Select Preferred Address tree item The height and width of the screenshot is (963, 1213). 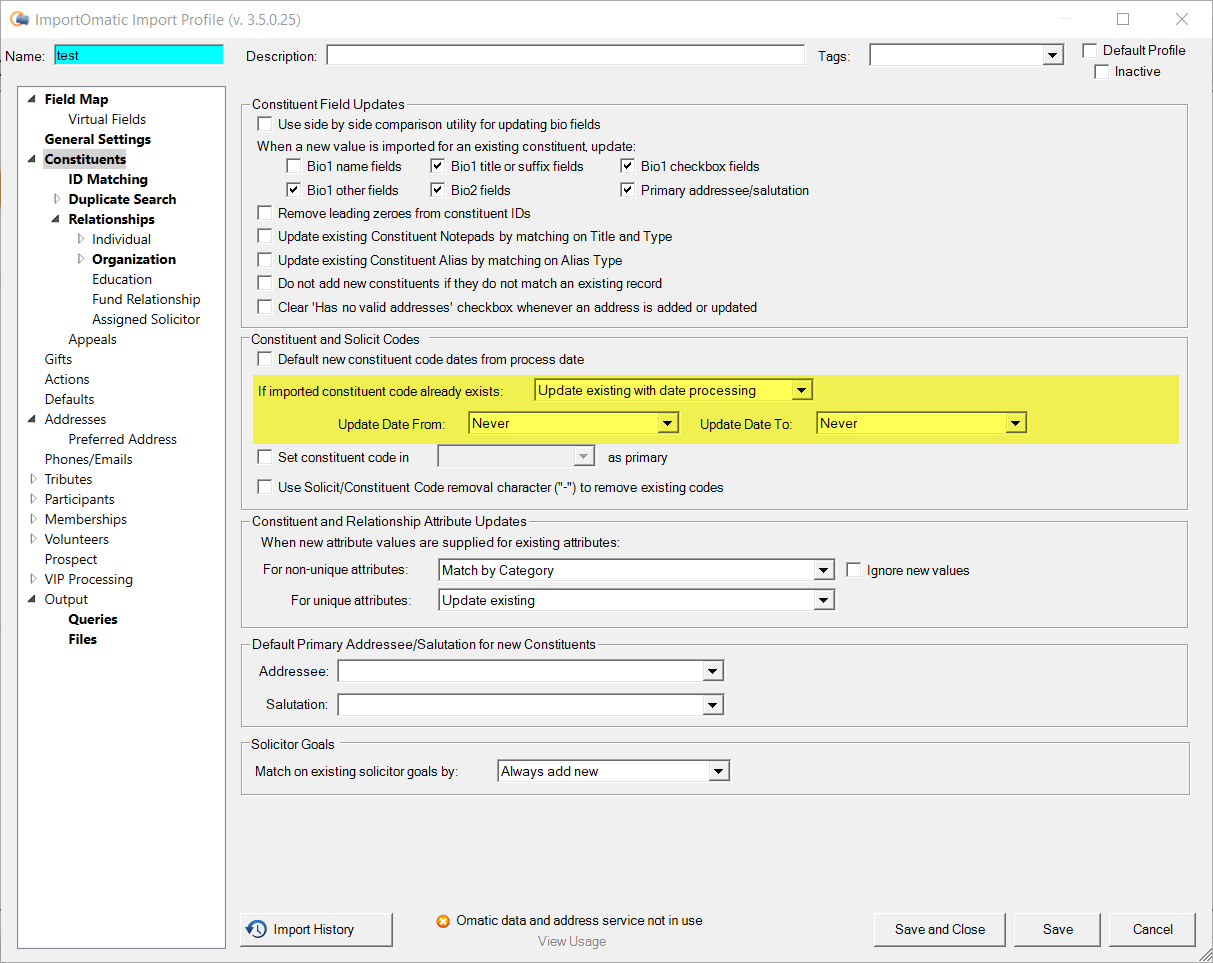click(x=122, y=439)
